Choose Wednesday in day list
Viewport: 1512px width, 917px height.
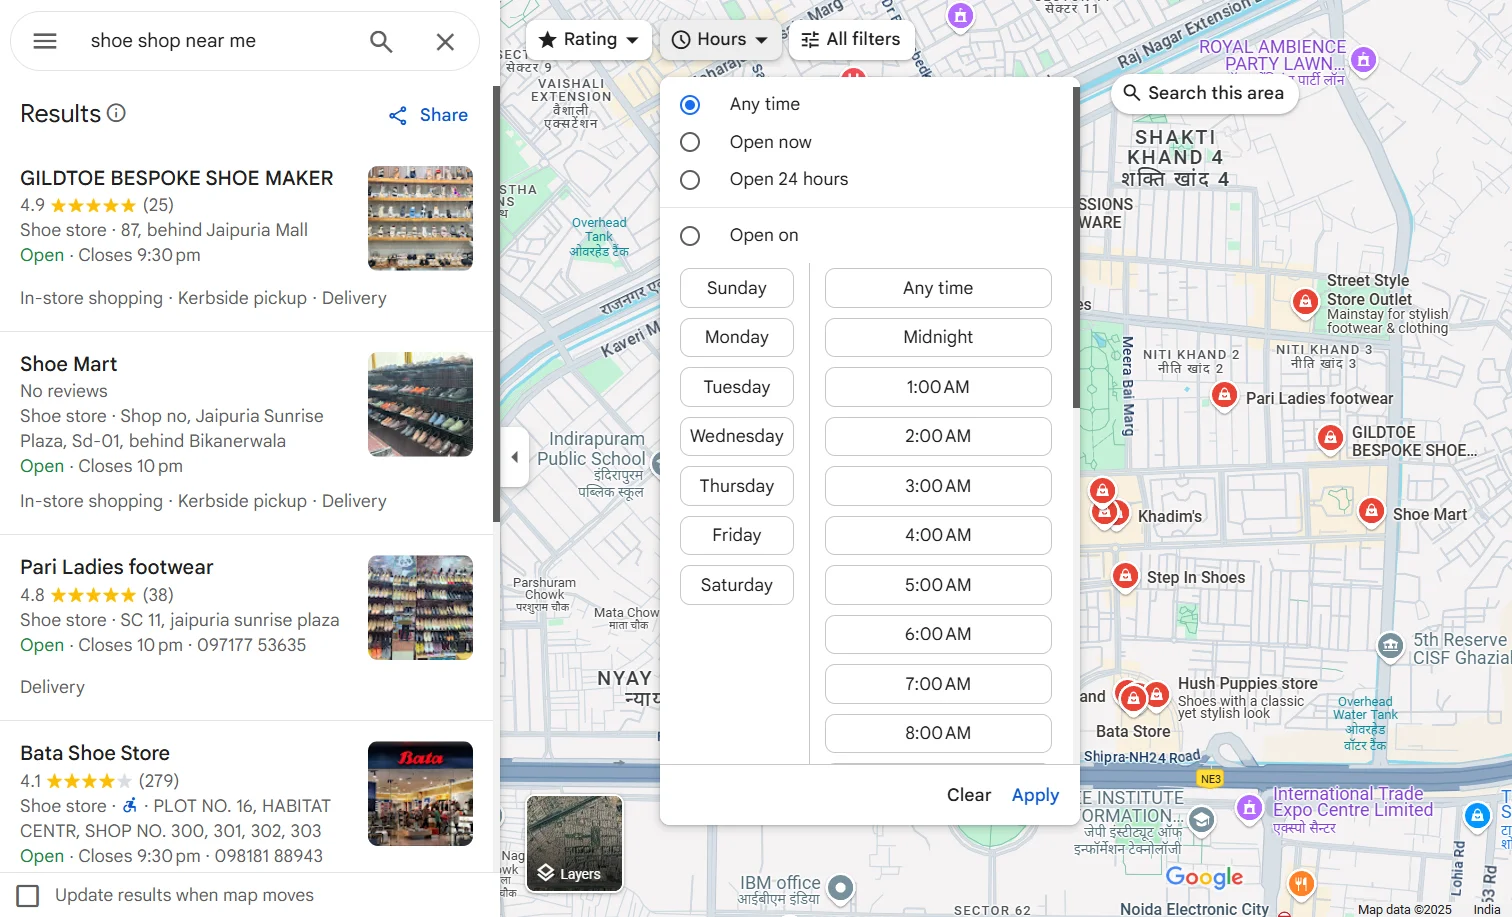[x=737, y=436]
